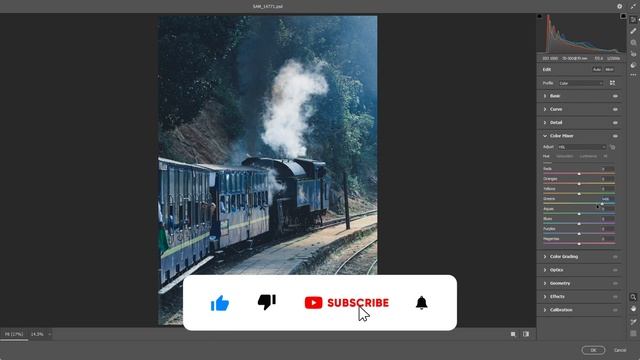Click the histogram graph
Viewport: 640px width, 360px height.
click(x=582, y=34)
